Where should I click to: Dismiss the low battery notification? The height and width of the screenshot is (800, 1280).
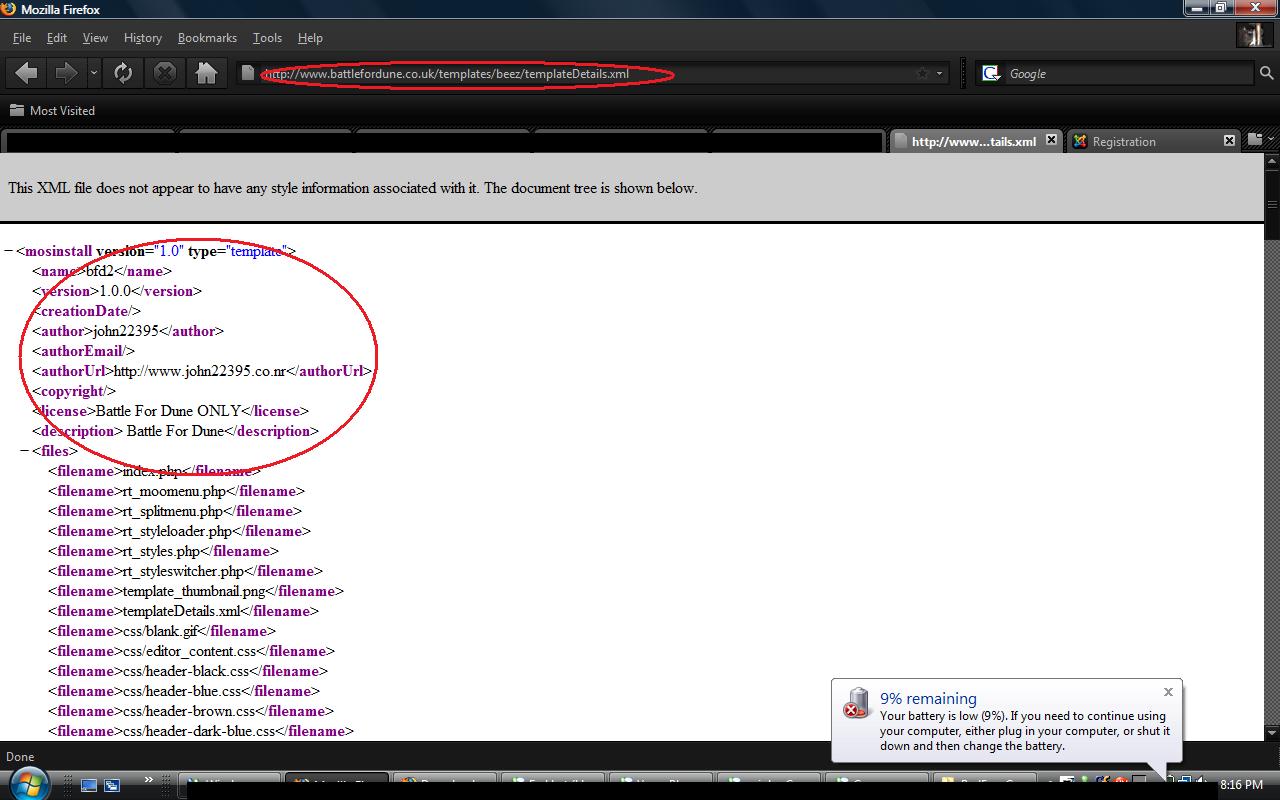(1168, 692)
